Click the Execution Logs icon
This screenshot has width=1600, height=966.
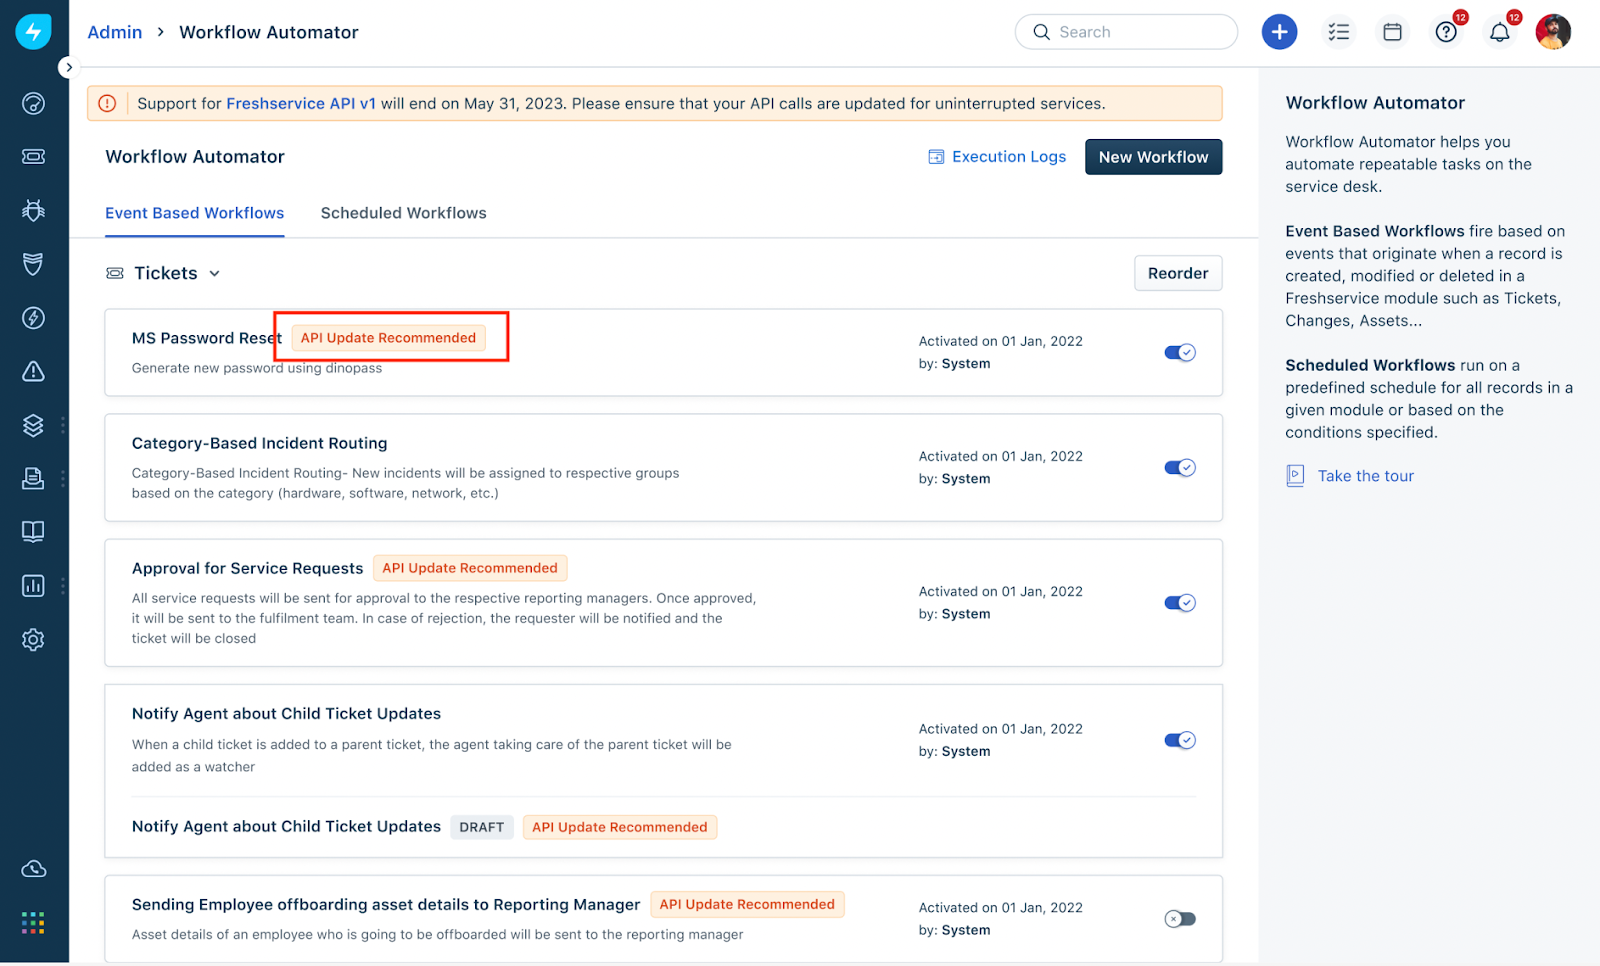pos(936,157)
